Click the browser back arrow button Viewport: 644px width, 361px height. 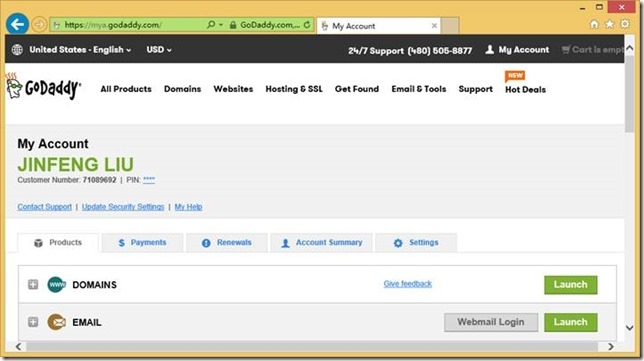17,24
